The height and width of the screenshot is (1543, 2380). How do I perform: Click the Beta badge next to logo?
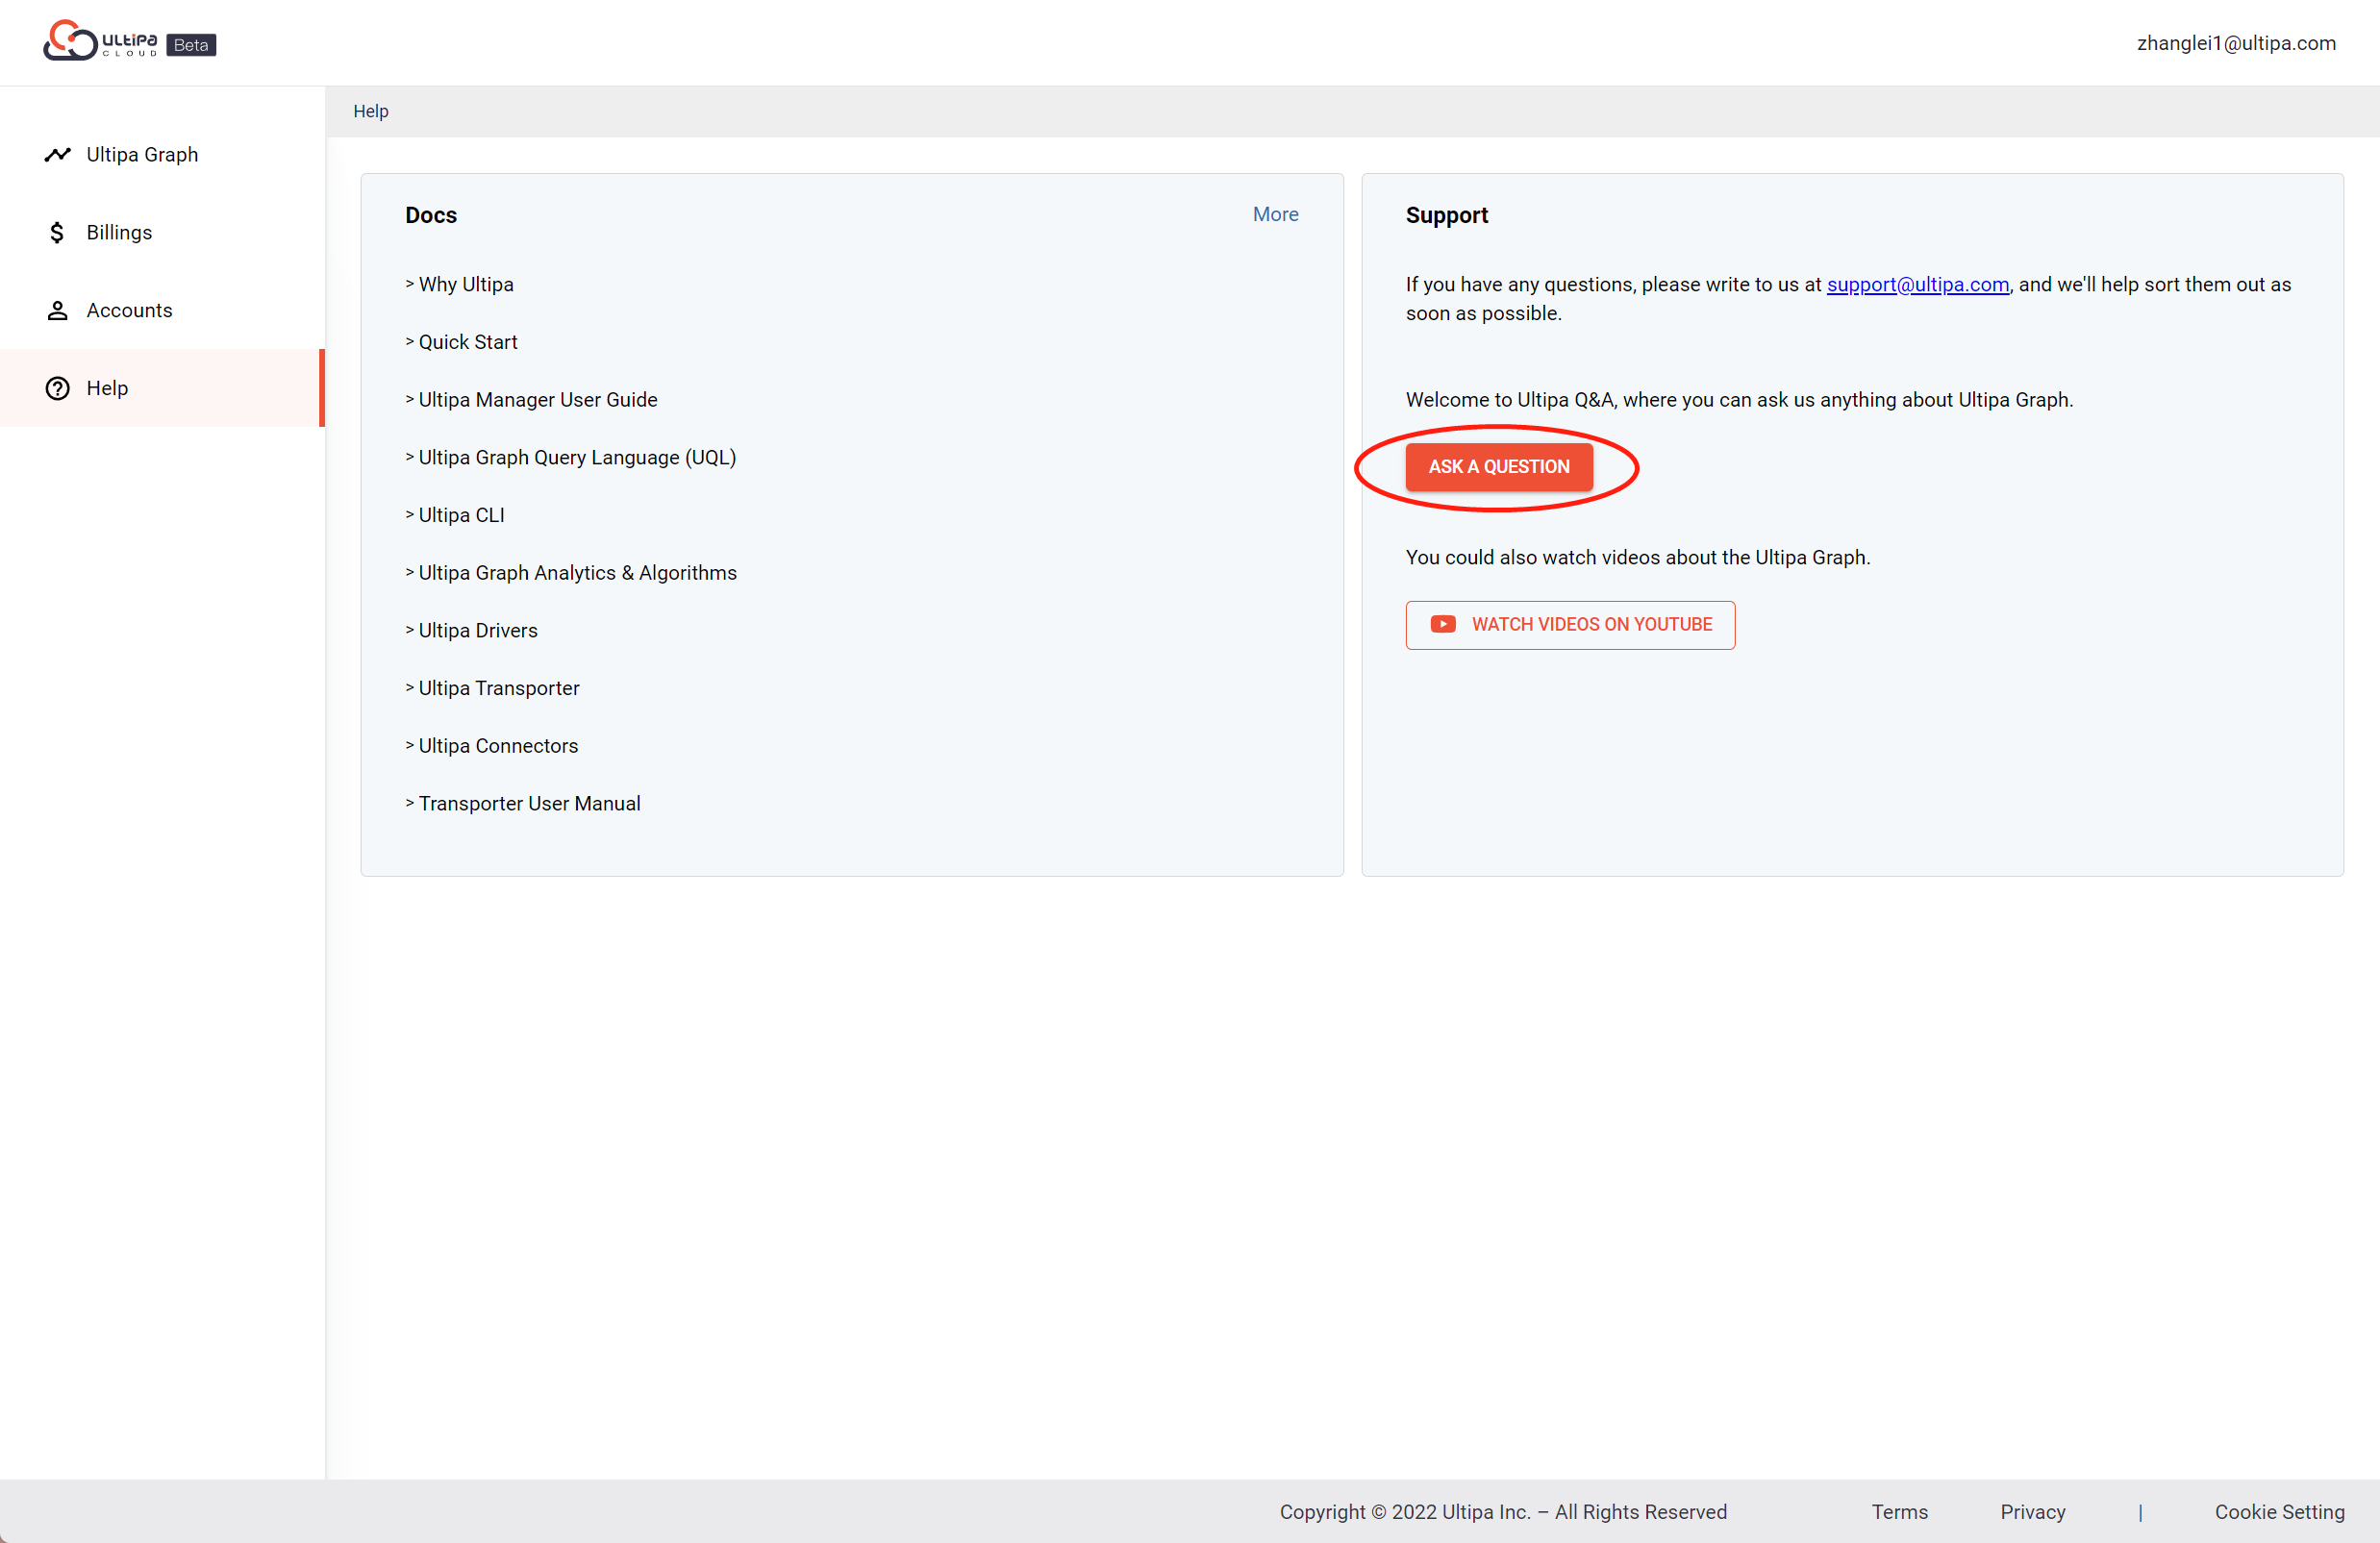(x=191, y=45)
